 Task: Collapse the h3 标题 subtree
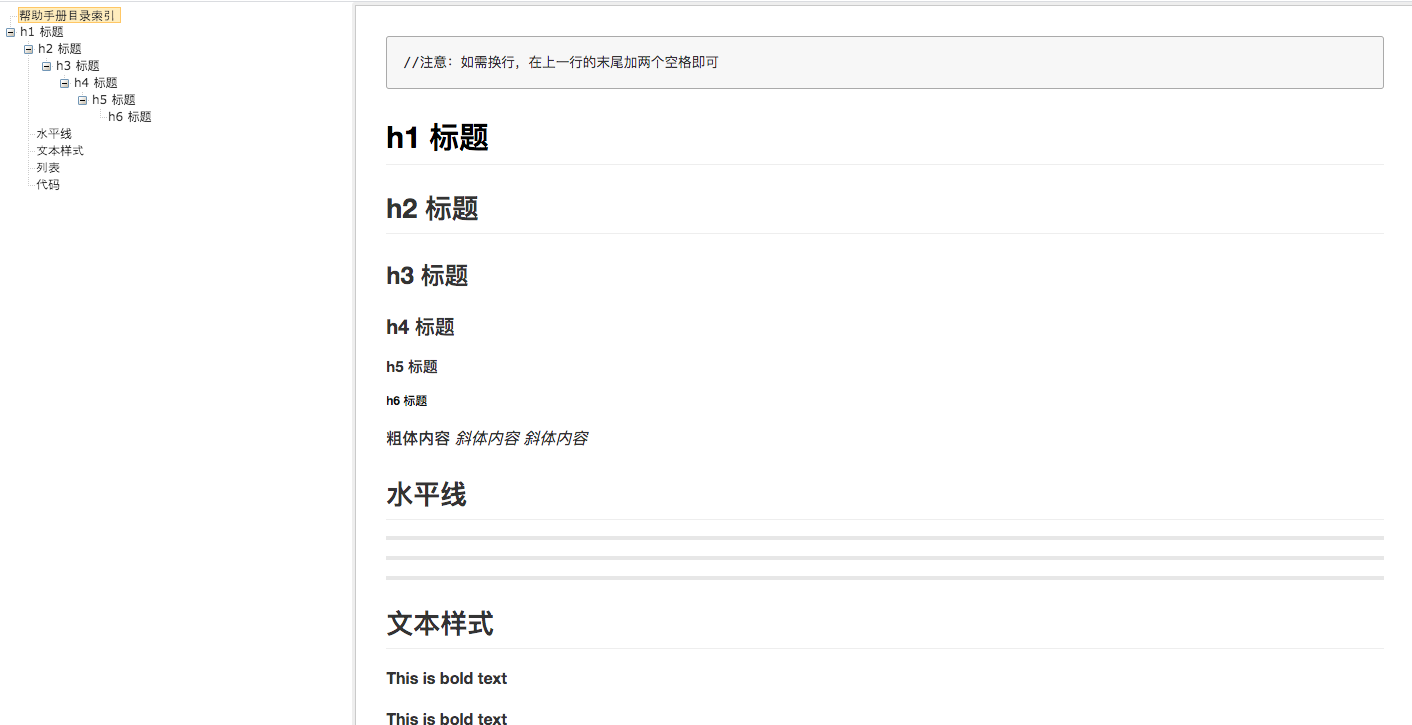pyautogui.click(x=46, y=65)
